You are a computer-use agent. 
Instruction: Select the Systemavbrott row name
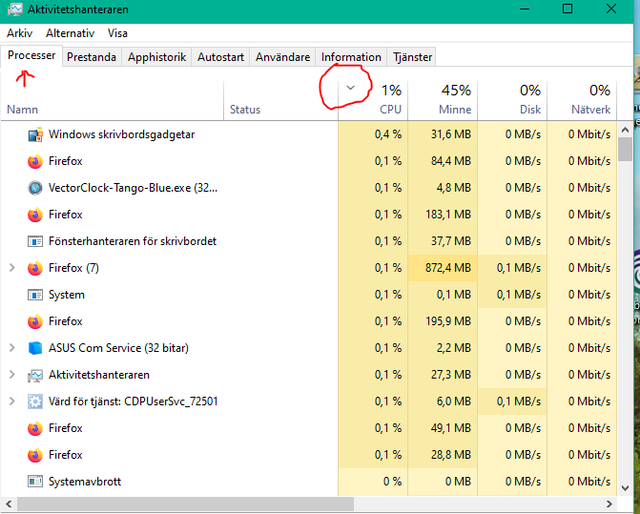[x=85, y=482]
